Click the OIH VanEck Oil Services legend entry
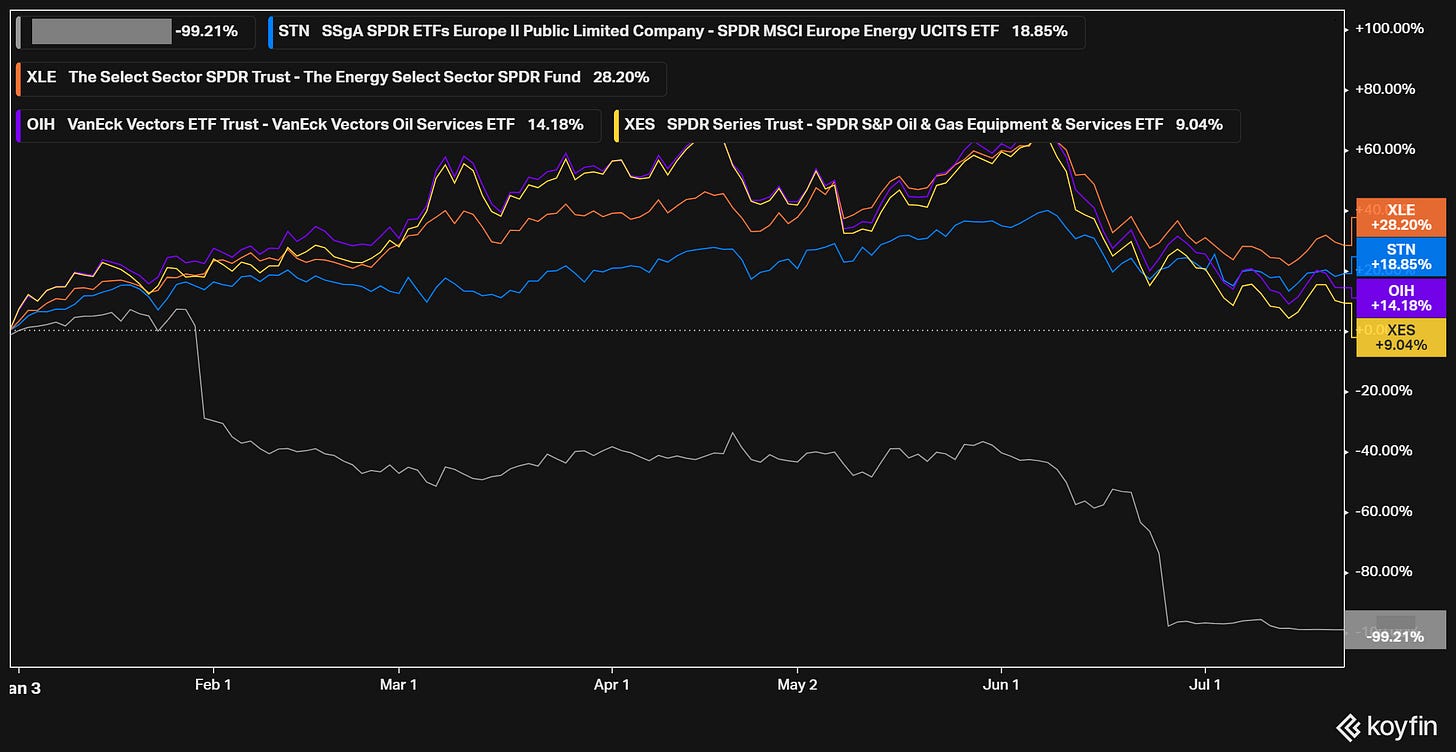Viewport: 1456px width, 752px height. click(308, 125)
